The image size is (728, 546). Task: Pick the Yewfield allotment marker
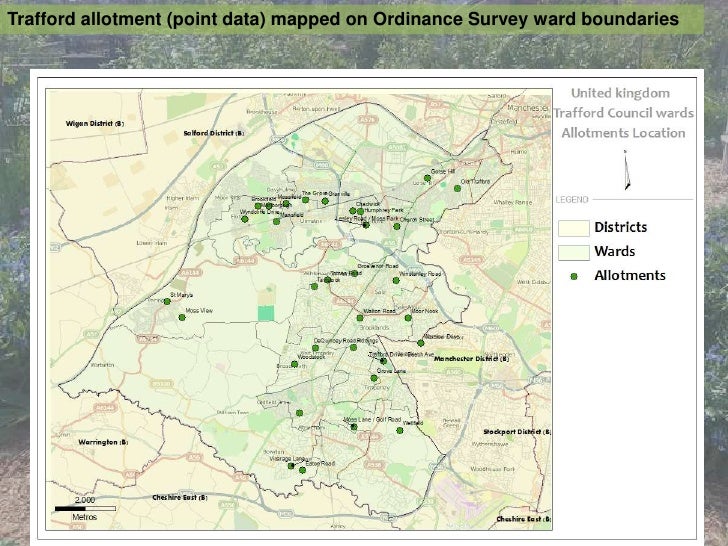(400, 431)
